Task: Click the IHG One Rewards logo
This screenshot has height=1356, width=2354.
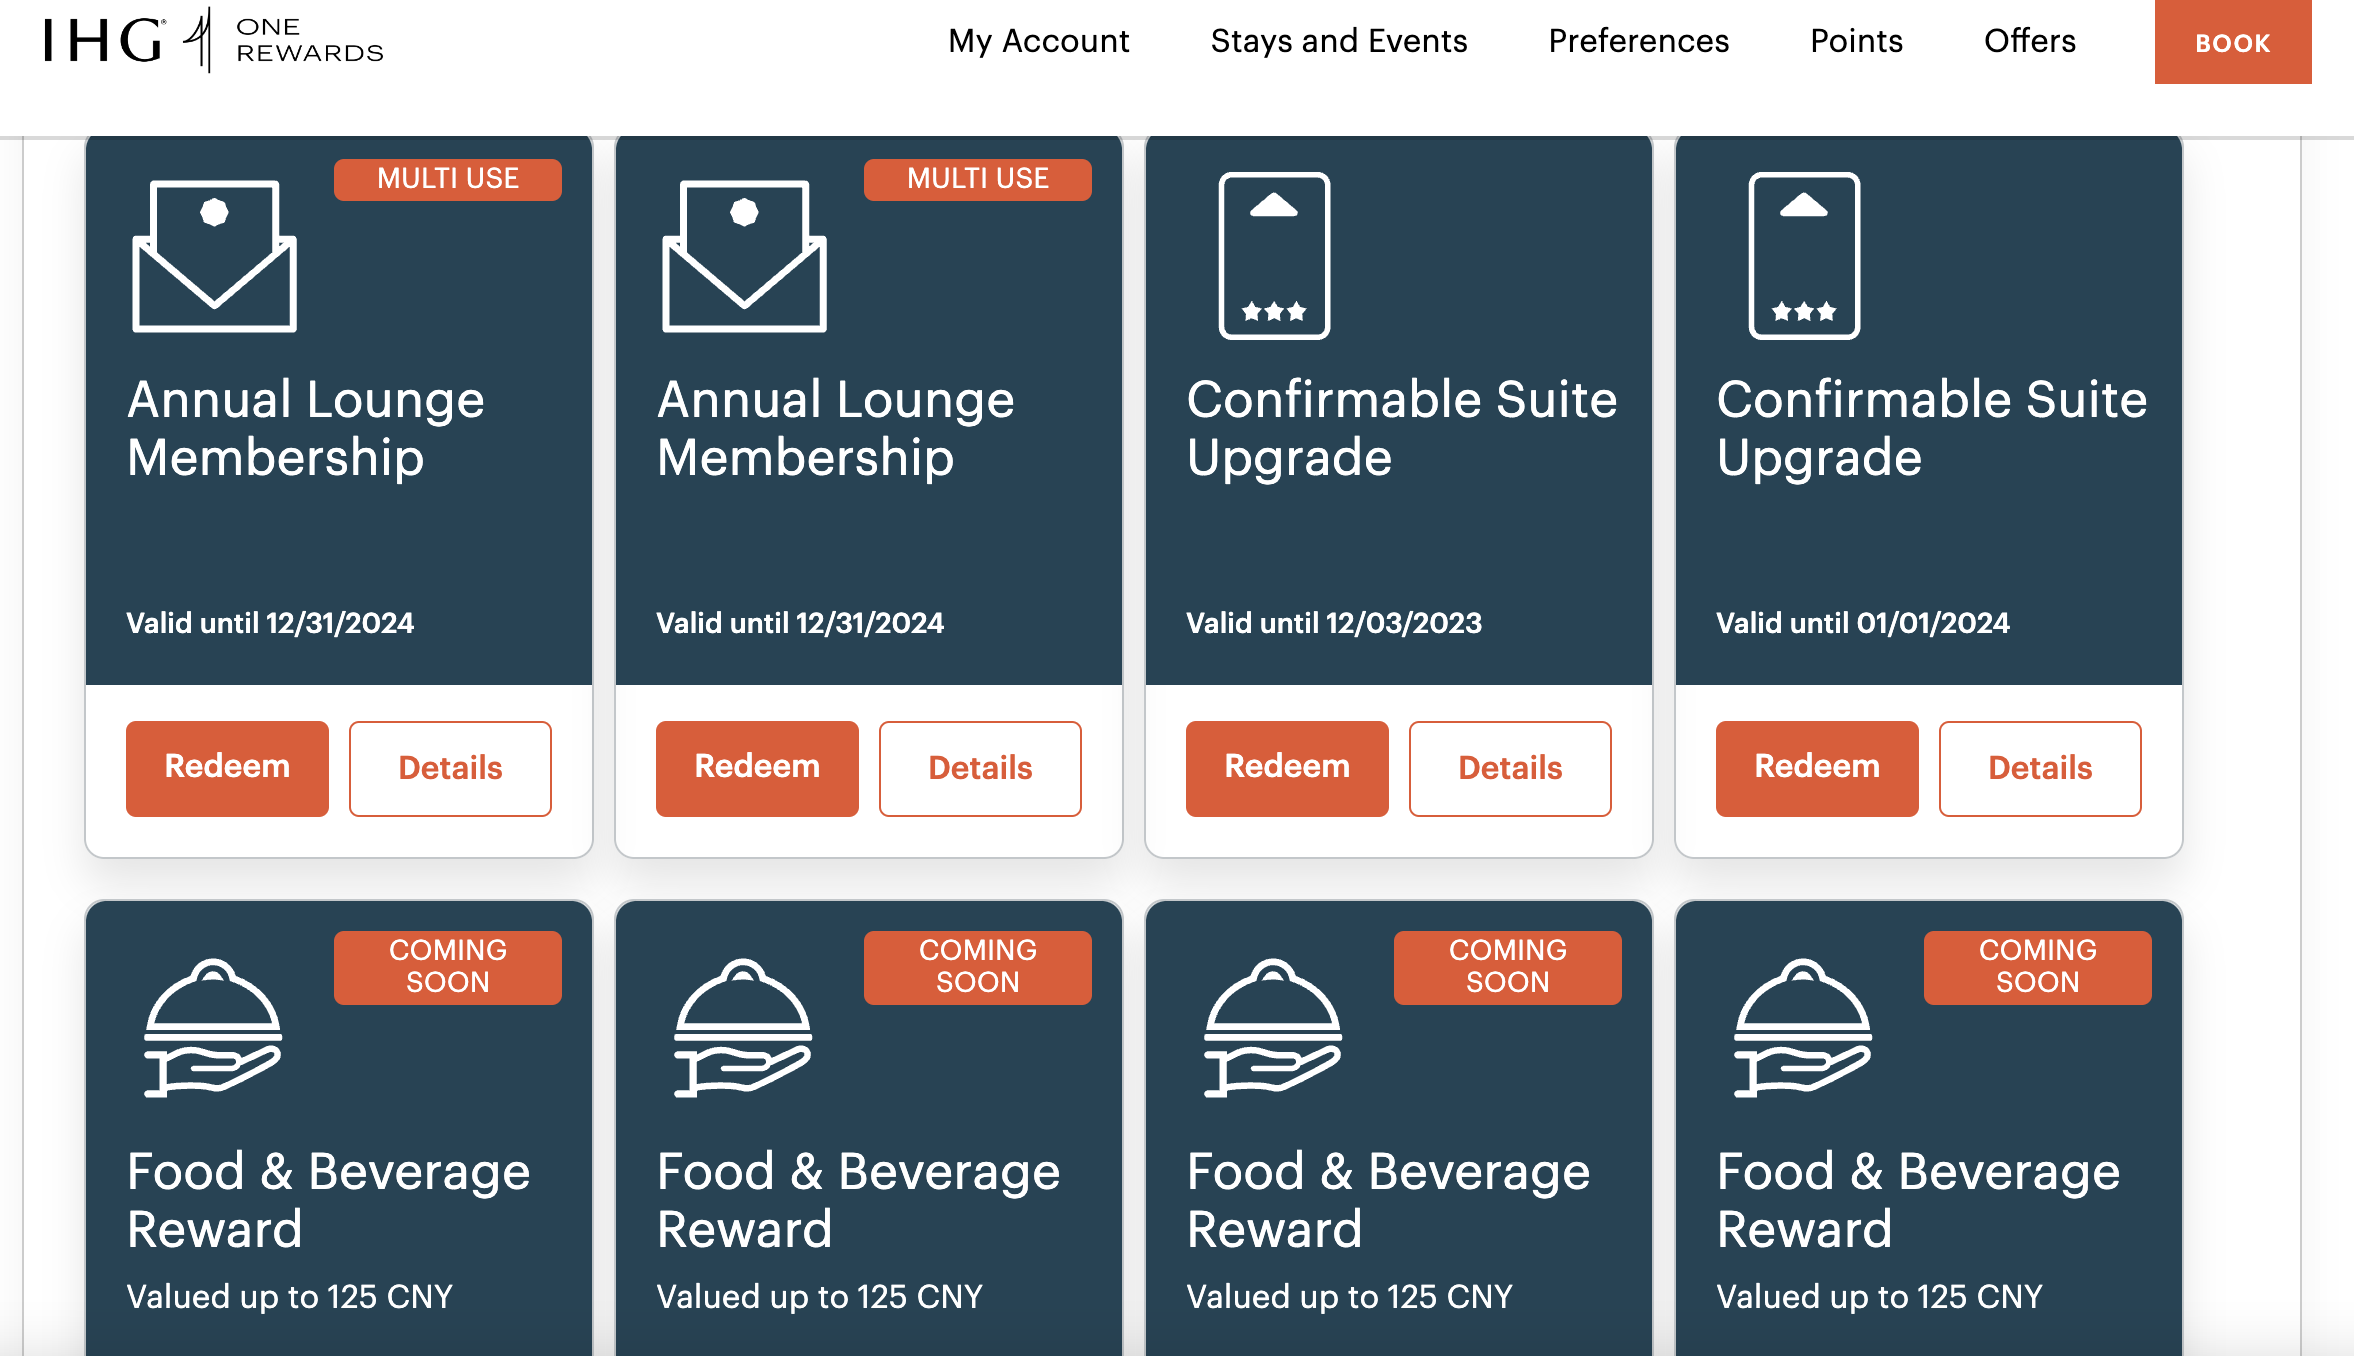Action: click(214, 40)
